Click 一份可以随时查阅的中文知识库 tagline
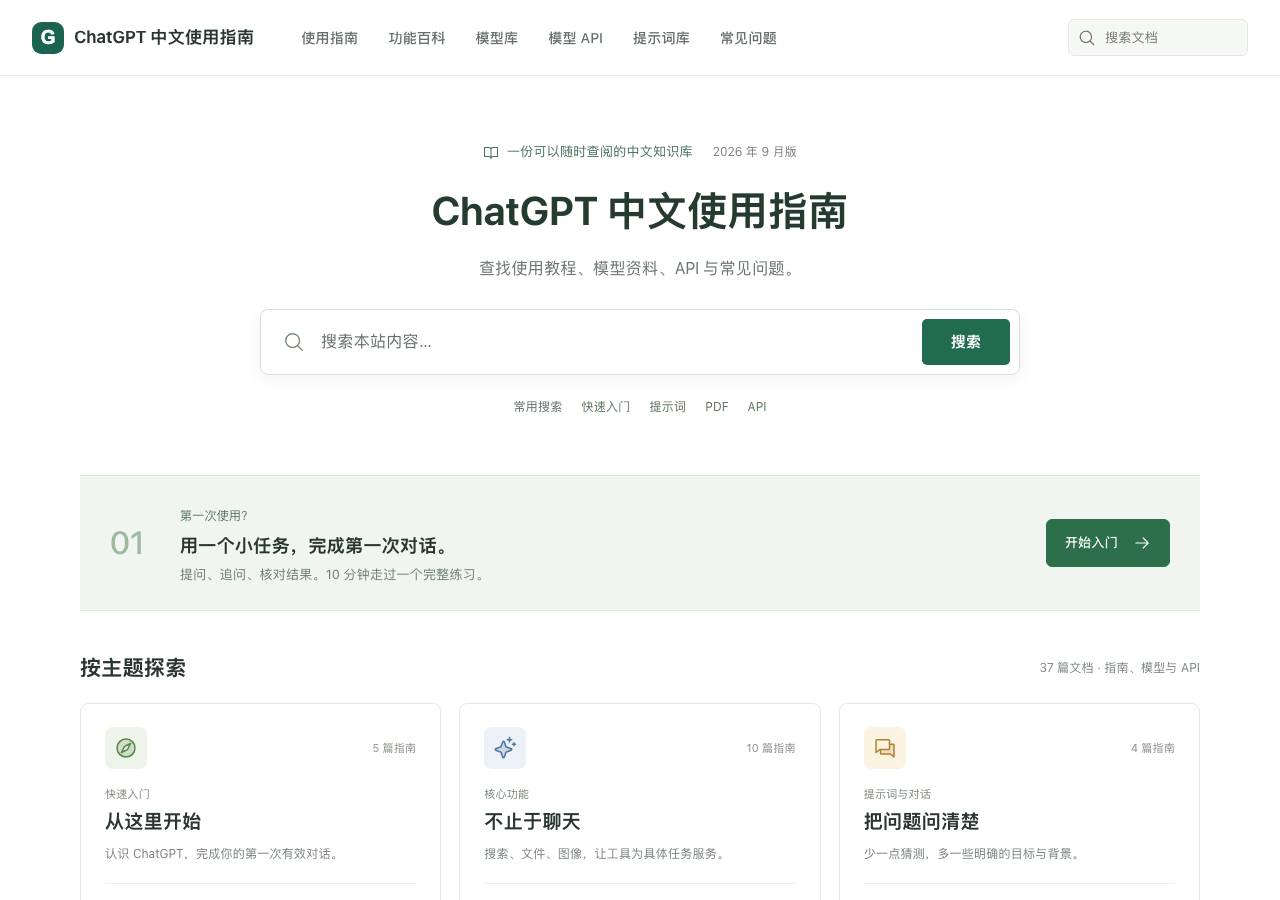The width and height of the screenshot is (1280, 900). pos(600,152)
